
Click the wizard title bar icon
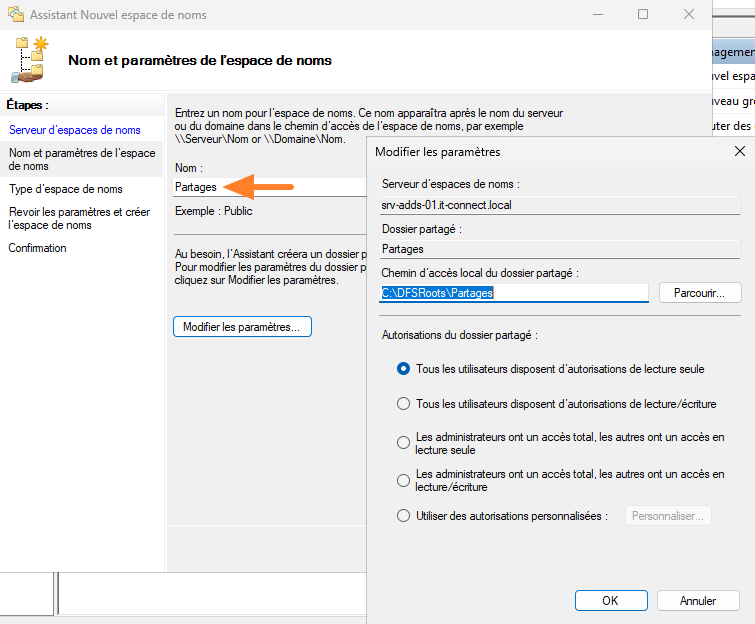coord(14,16)
